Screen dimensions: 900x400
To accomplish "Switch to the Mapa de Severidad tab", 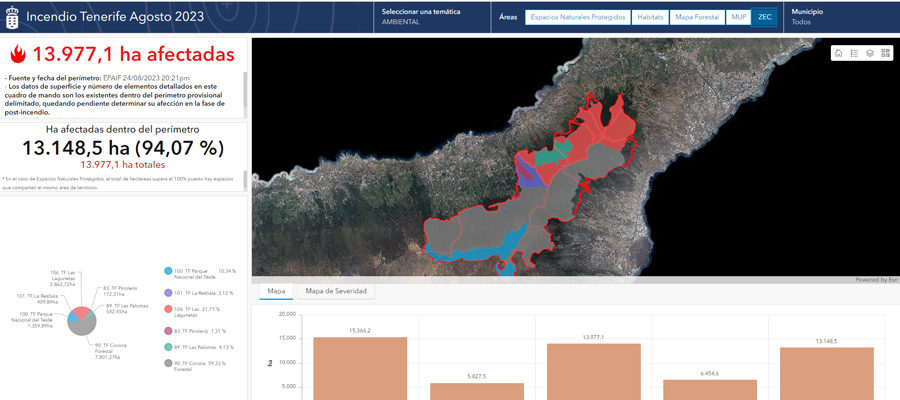I will [336, 291].
